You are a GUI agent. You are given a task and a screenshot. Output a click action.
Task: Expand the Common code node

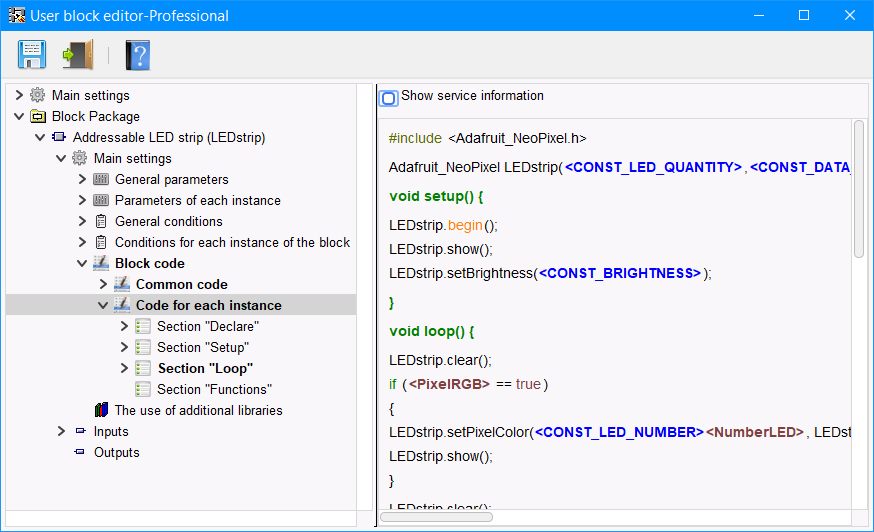tap(103, 285)
